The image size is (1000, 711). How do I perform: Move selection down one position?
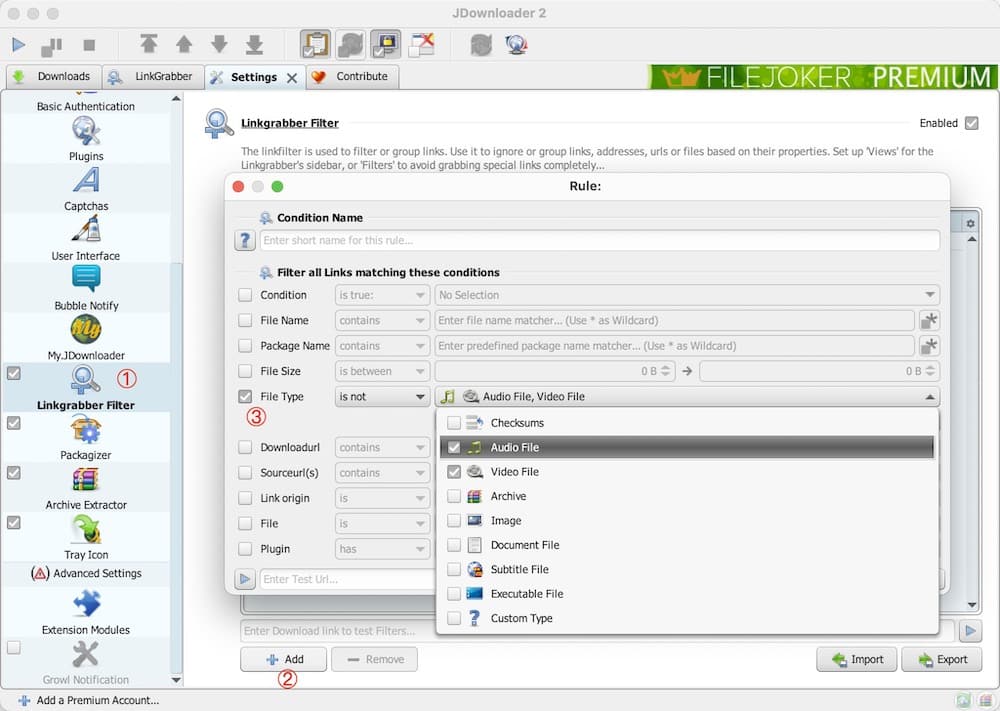pyautogui.click(x=219, y=44)
